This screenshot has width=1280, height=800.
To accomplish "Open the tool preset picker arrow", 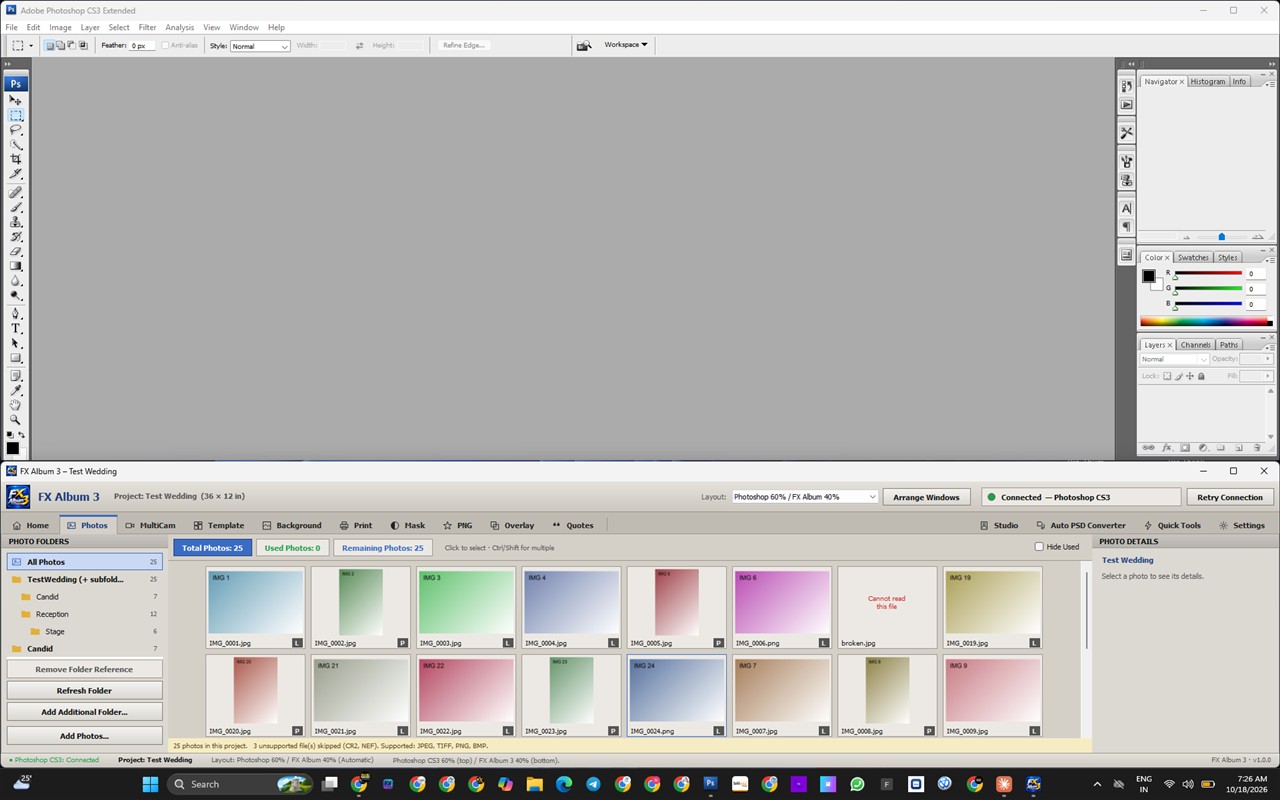I will click(x=31, y=46).
